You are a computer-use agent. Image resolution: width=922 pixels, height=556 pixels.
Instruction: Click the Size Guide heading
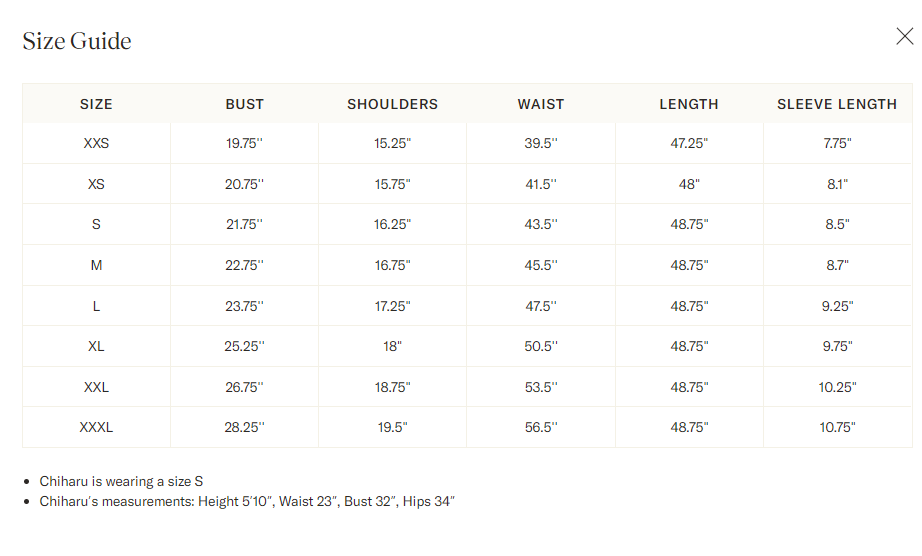click(x=77, y=41)
